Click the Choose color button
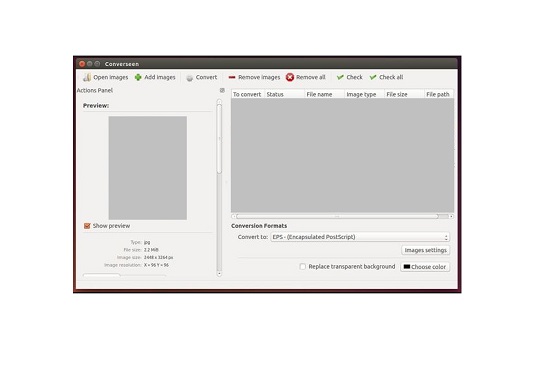This screenshot has width=550, height=369. (425, 267)
